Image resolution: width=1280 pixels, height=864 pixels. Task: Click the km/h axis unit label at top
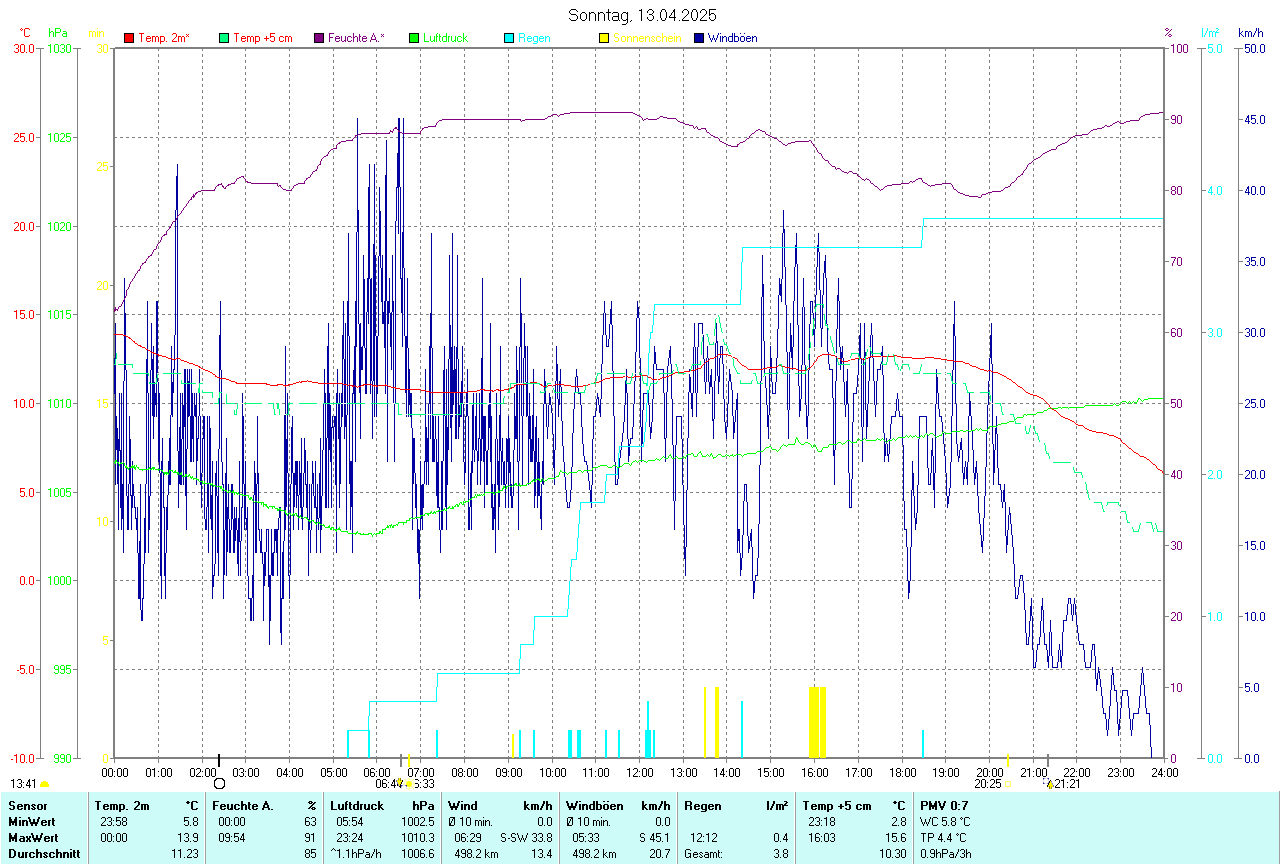[1250, 33]
